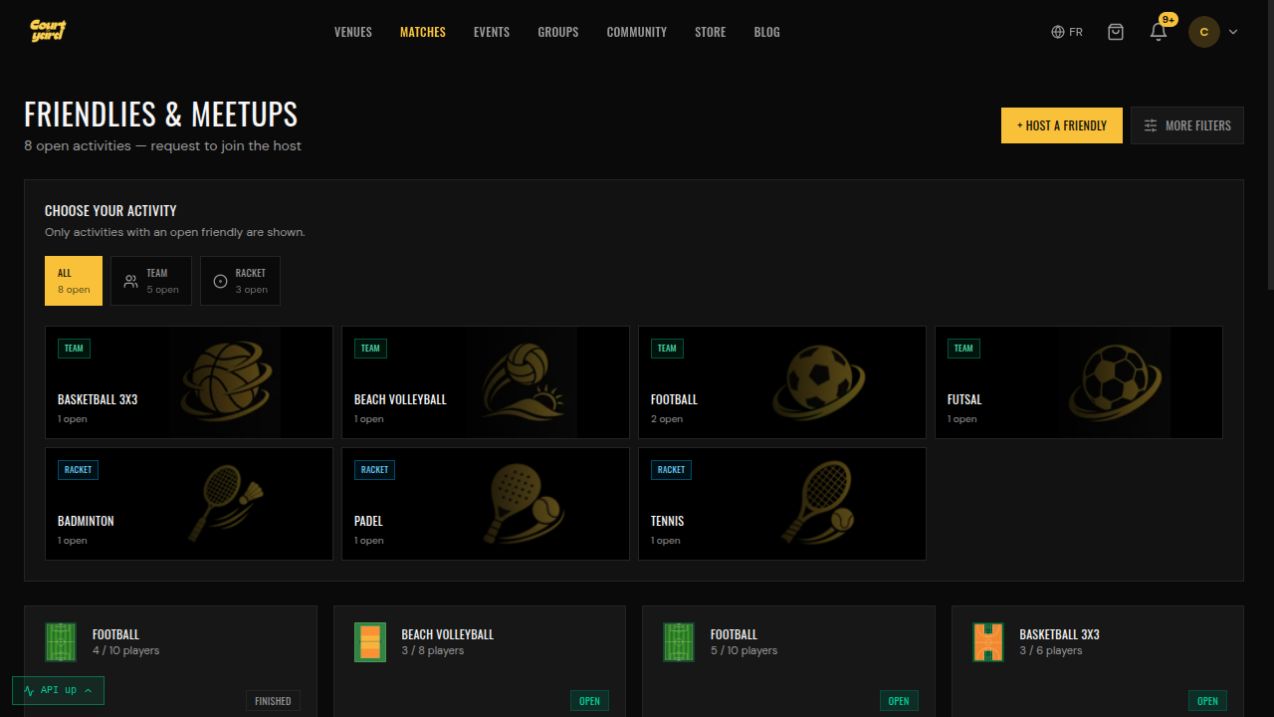Viewport: 1274px width, 717px height.
Task: Click the globe language icon
Action: pos(1058,32)
